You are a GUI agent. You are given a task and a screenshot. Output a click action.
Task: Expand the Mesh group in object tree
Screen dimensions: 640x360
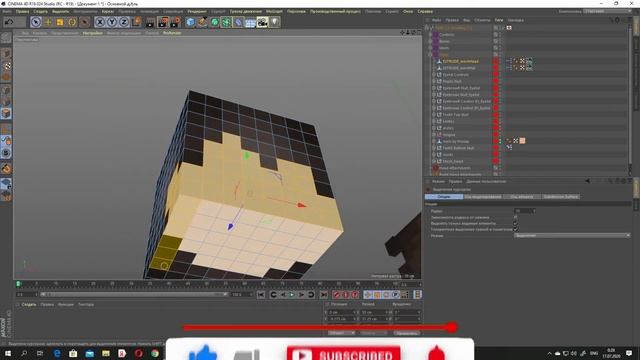click(431, 48)
